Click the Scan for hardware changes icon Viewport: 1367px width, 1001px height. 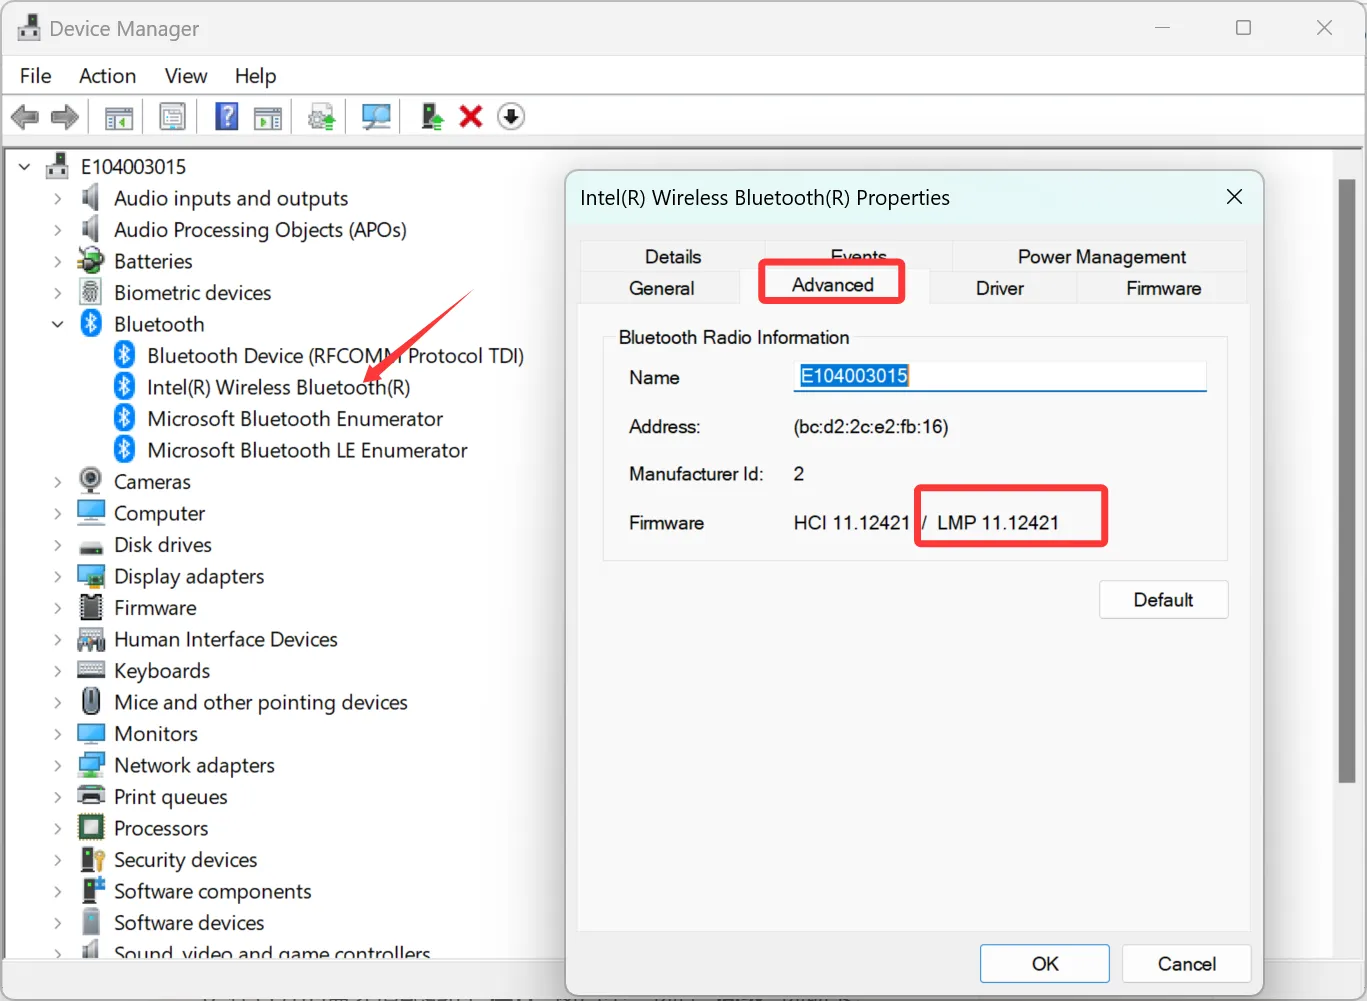click(376, 117)
